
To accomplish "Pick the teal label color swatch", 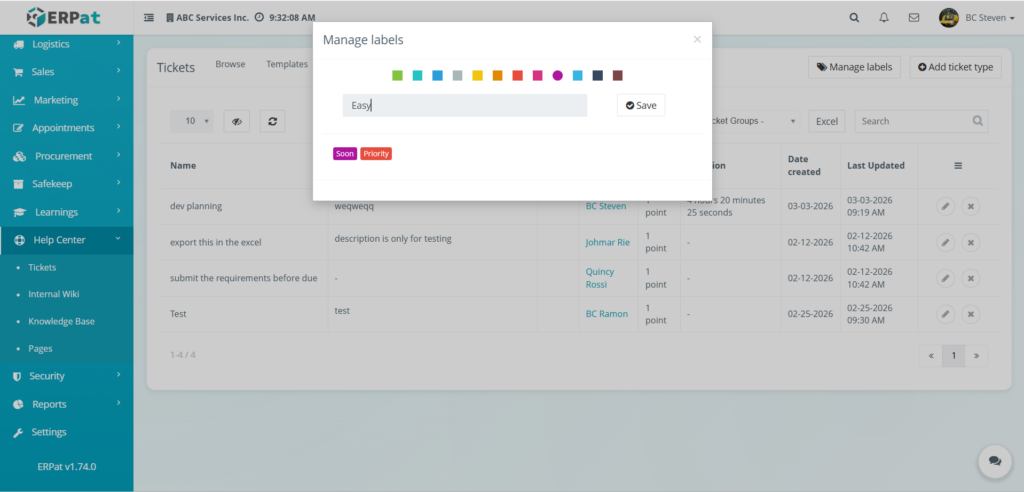I will coord(417,76).
